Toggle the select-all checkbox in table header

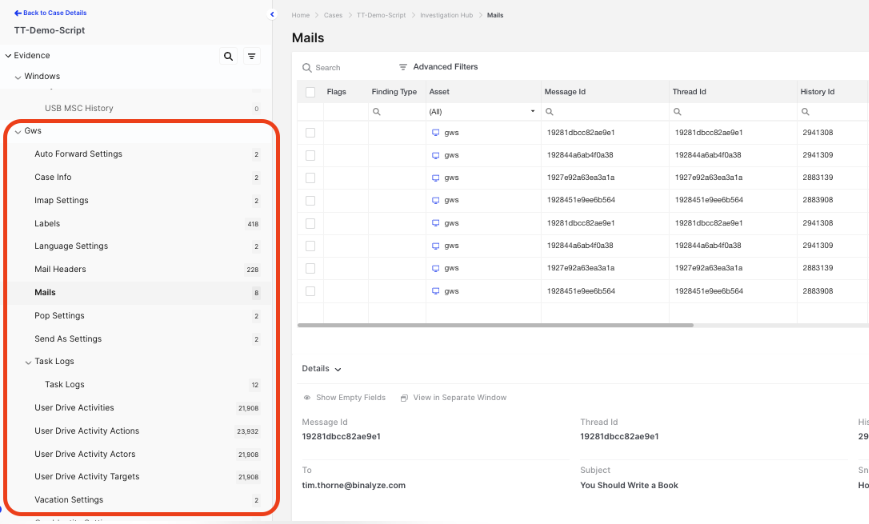pyautogui.click(x=310, y=92)
